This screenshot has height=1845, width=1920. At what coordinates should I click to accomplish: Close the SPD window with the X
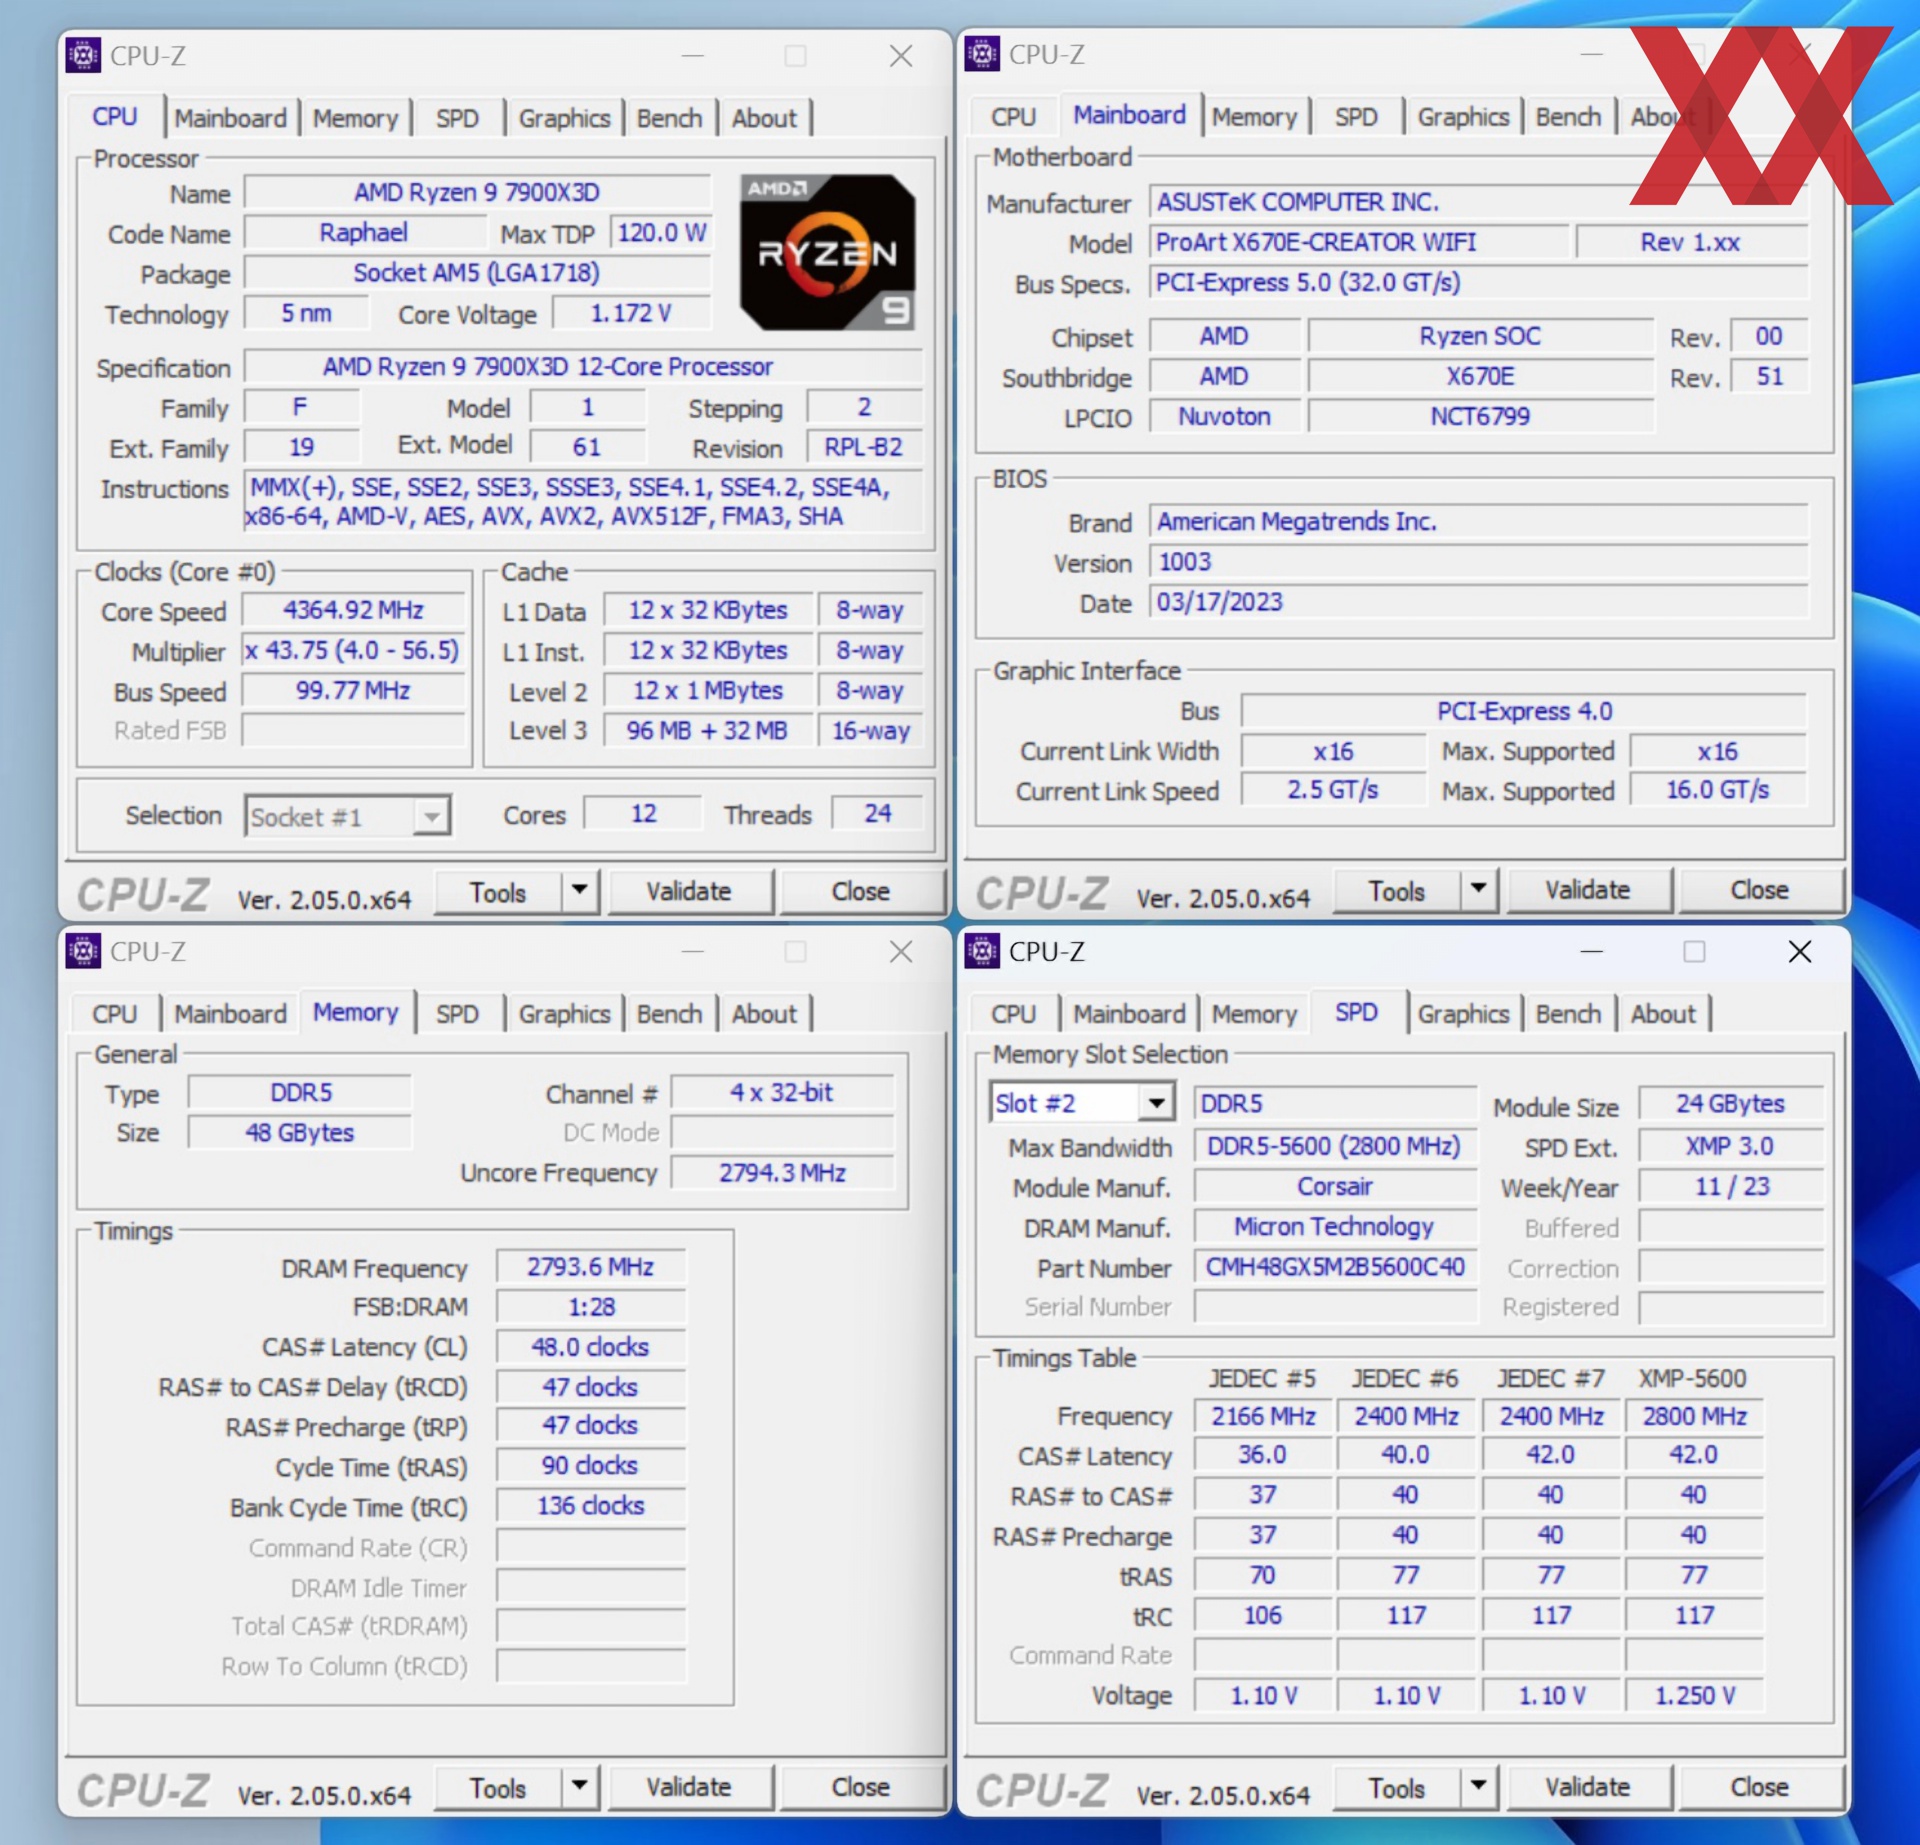1800,951
